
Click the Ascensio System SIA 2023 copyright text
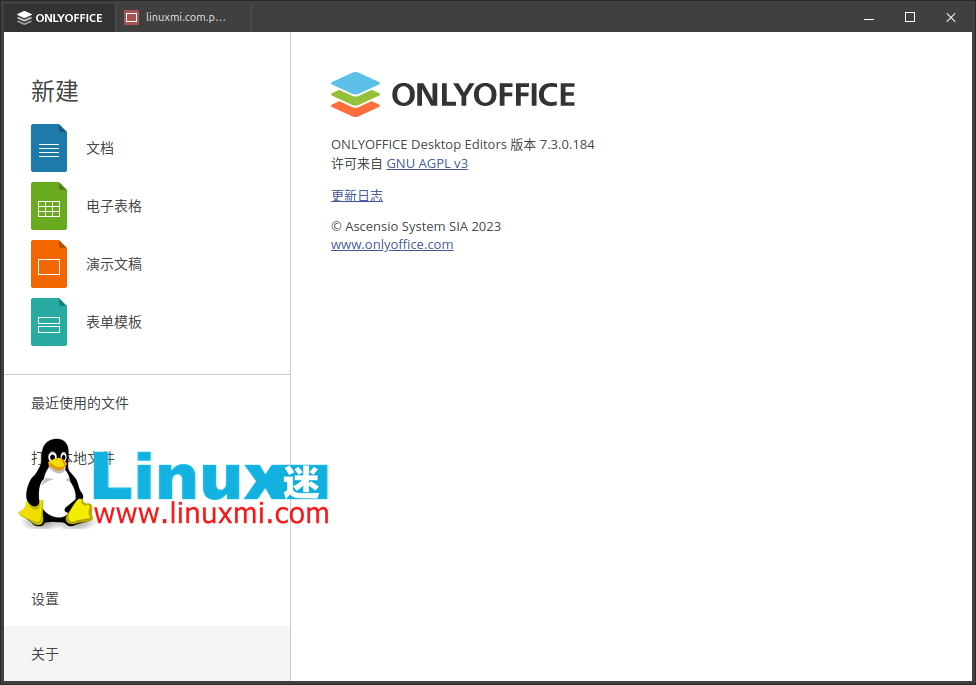click(x=416, y=226)
